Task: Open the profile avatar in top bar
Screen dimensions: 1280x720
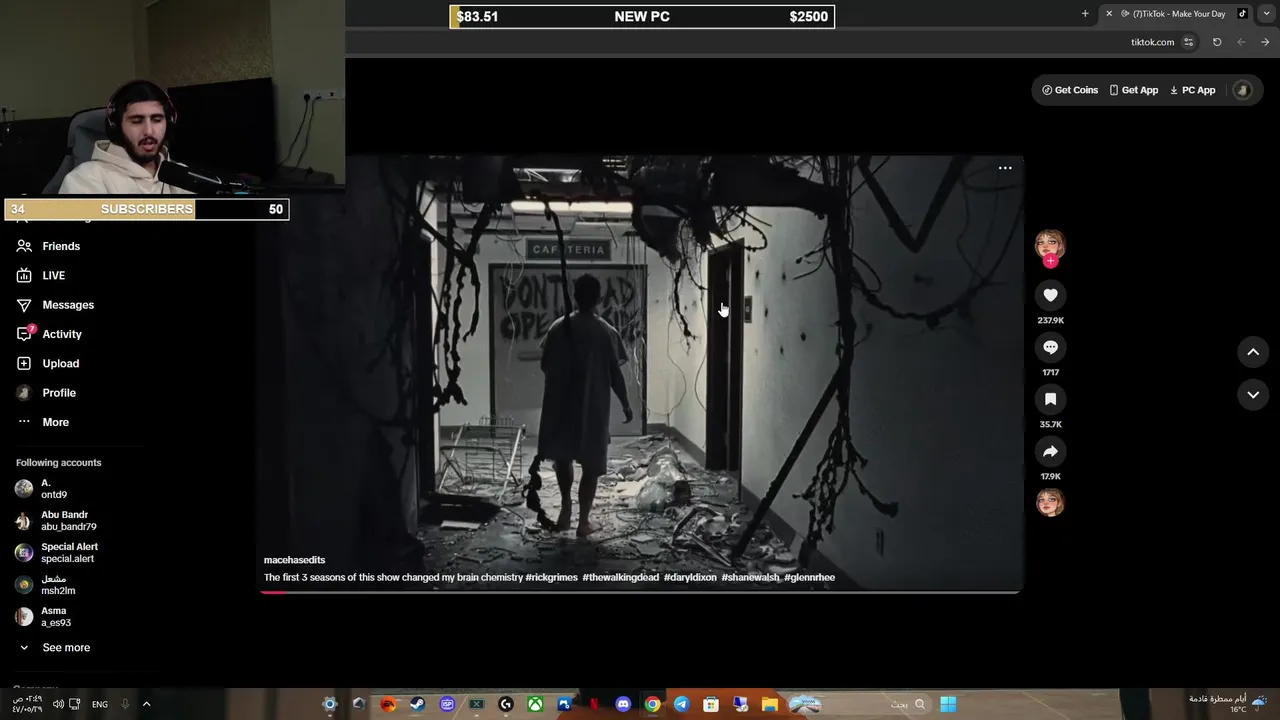Action: (1243, 90)
